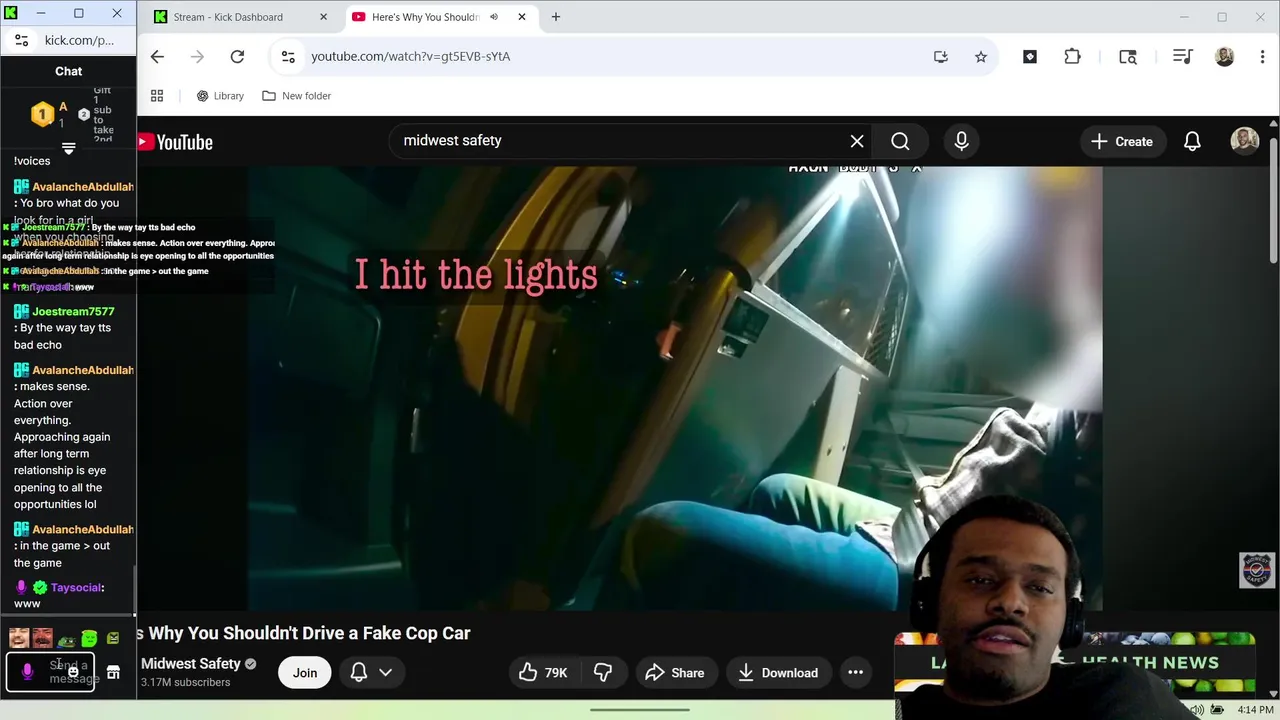The height and width of the screenshot is (720, 1280).
Task: Open the New folder bookmark folder
Action: click(296, 96)
